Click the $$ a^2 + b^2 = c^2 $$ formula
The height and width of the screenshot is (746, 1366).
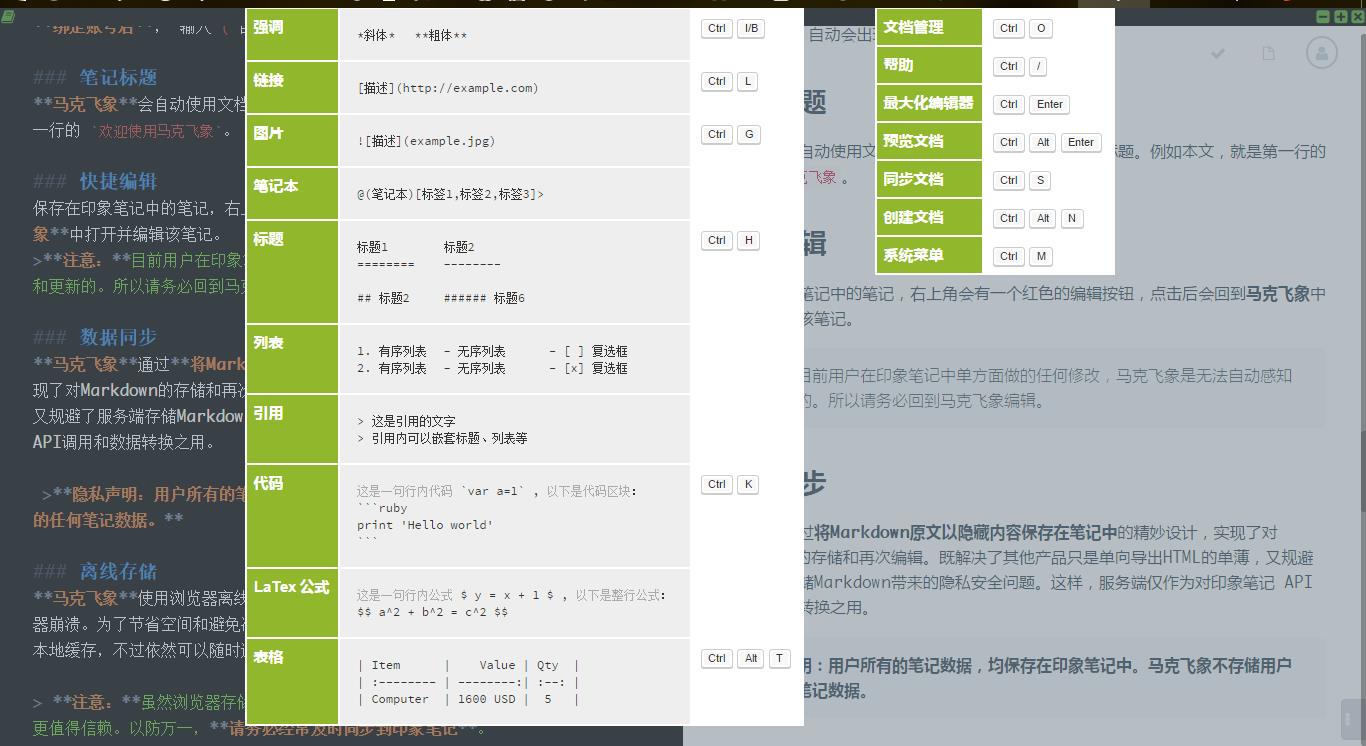(x=433, y=612)
